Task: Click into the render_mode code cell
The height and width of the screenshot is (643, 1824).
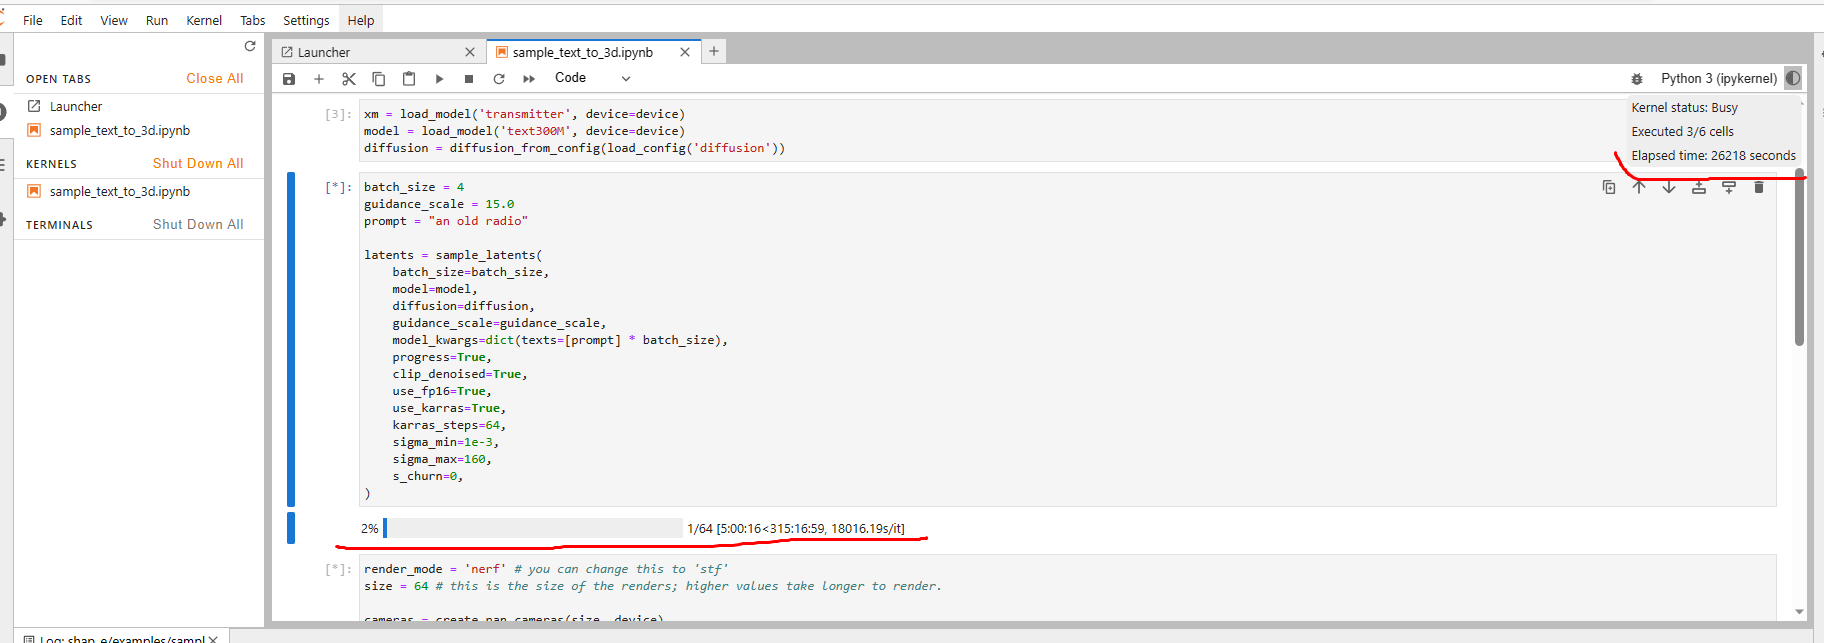Action: tap(1067, 588)
